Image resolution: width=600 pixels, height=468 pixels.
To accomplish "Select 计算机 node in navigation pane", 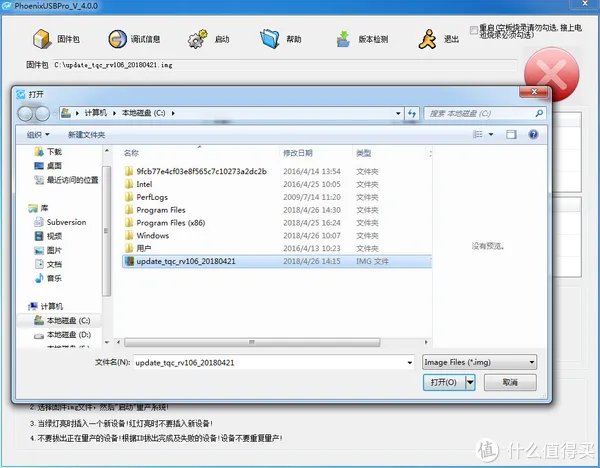I will click(46, 306).
